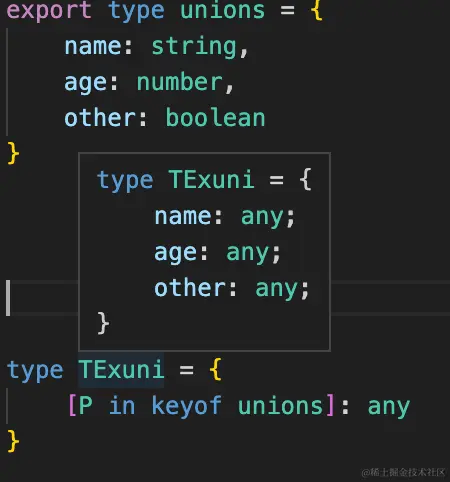Click the name property in the unions type
Viewport: 450px width, 482px height.
[x=93, y=46]
